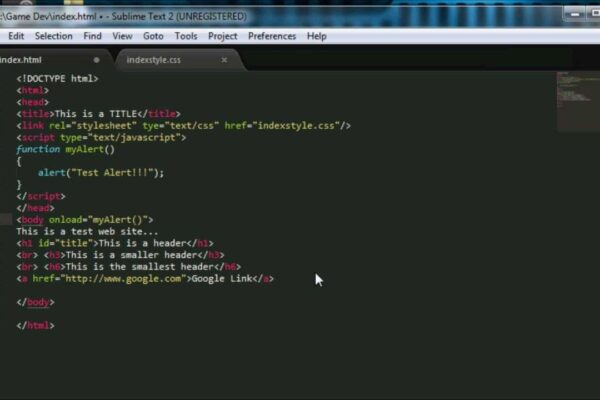This screenshot has width=600, height=400.
Task: Open the Selection menu
Action: pyautogui.click(x=54, y=36)
